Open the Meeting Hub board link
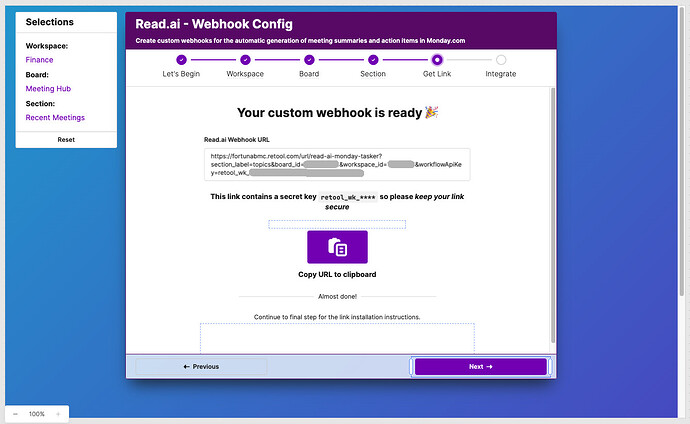Screen dimensions: 690x424 click(48, 89)
